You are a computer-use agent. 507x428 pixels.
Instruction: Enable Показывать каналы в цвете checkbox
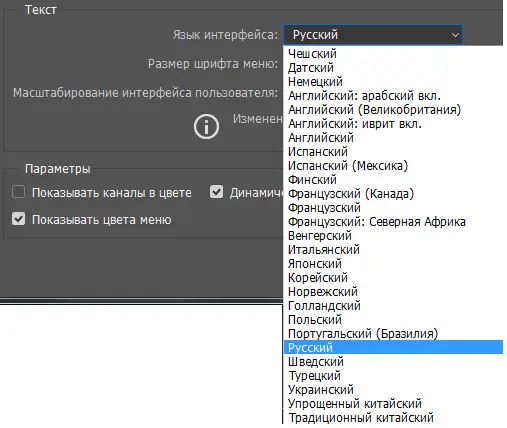point(18,192)
